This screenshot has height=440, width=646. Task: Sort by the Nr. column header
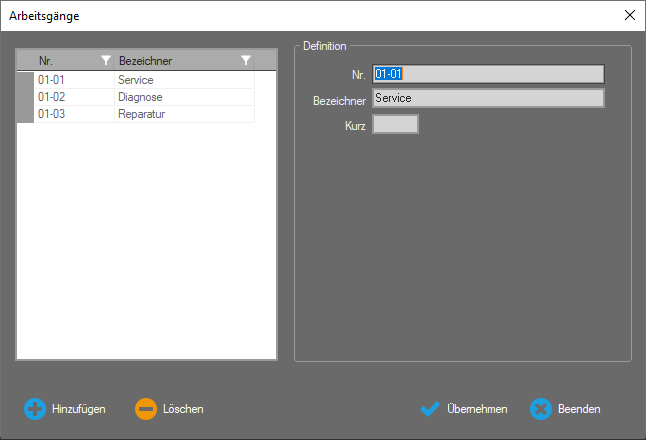pyautogui.click(x=65, y=61)
